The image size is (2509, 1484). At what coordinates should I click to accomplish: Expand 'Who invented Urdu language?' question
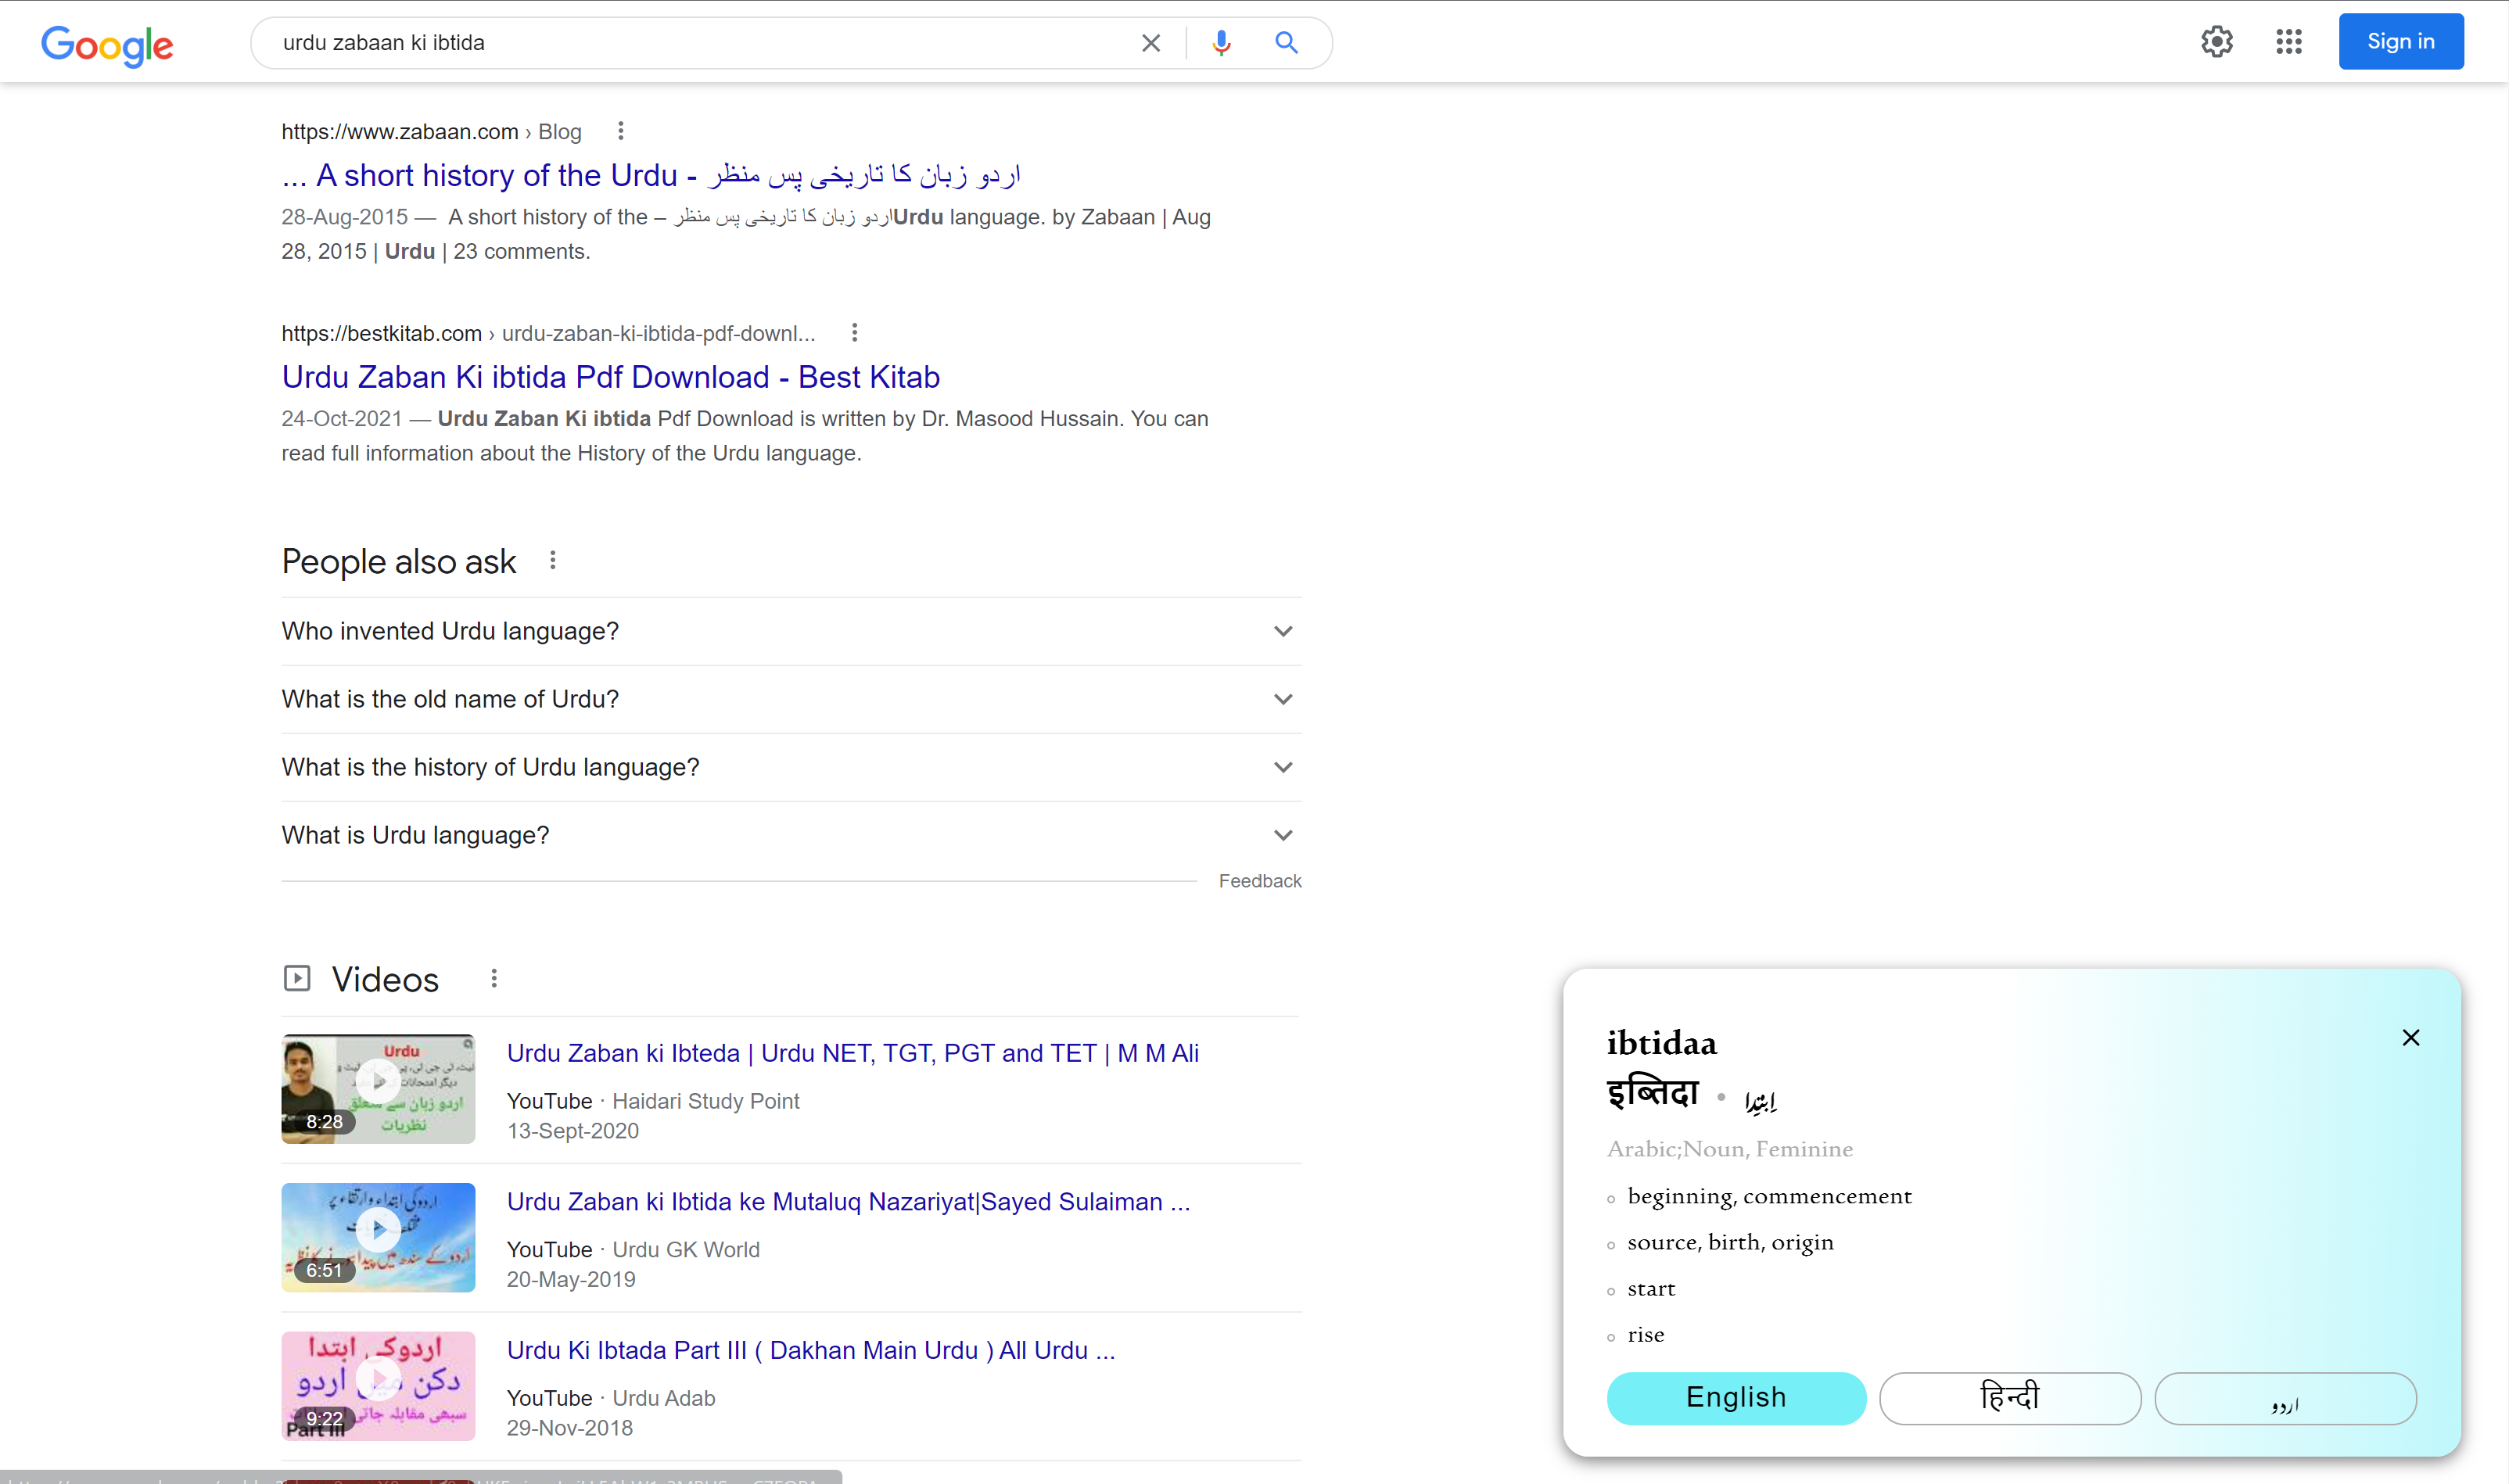[1283, 631]
